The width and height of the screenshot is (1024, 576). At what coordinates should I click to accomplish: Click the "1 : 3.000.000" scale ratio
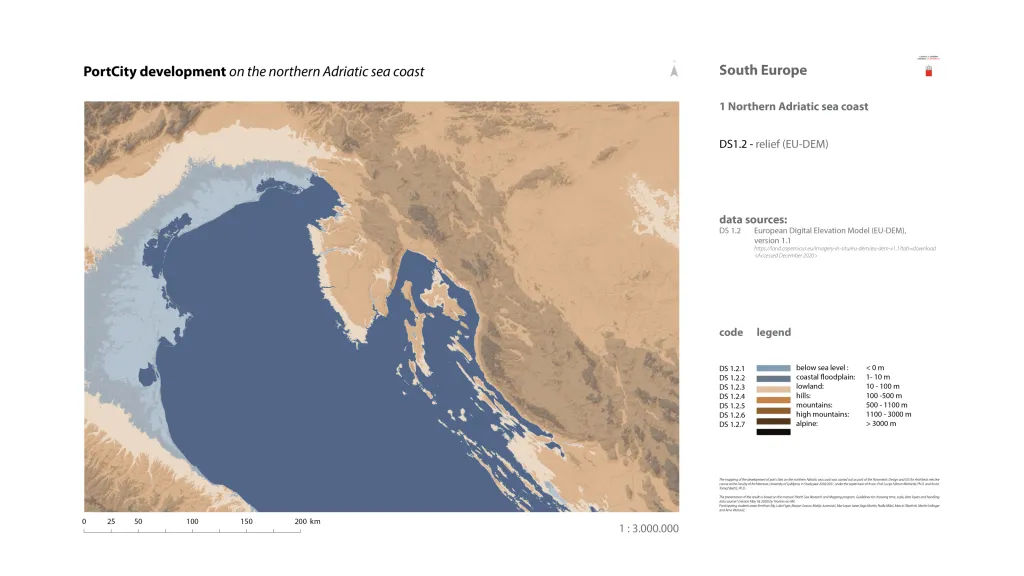click(648, 528)
